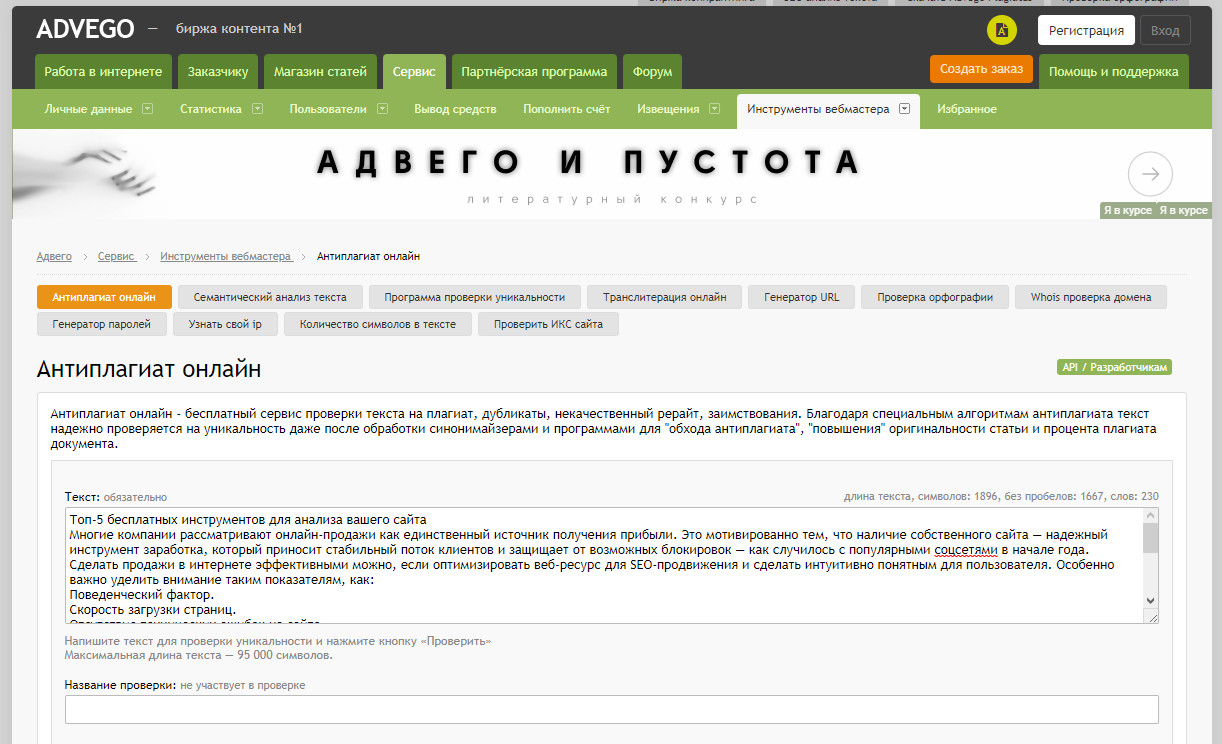Open the Помощь и поддержка tab
1222x744 pixels.
(x=1114, y=72)
